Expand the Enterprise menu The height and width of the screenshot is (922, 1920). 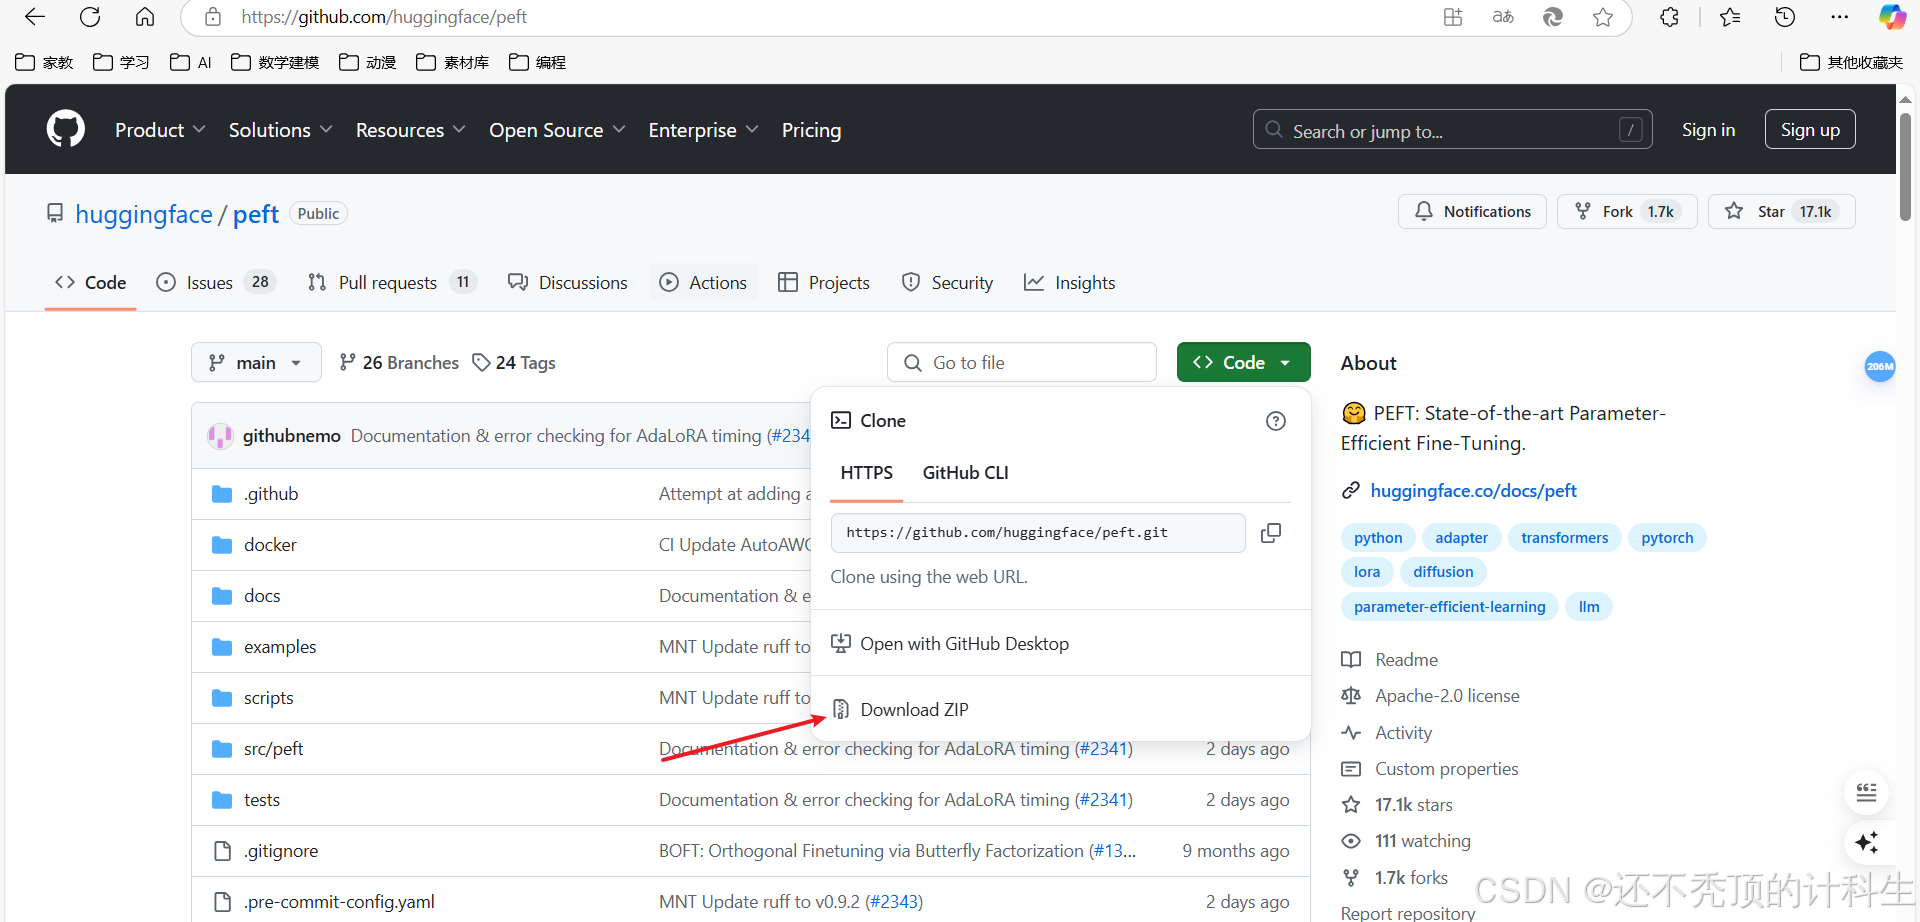click(703, 130)
